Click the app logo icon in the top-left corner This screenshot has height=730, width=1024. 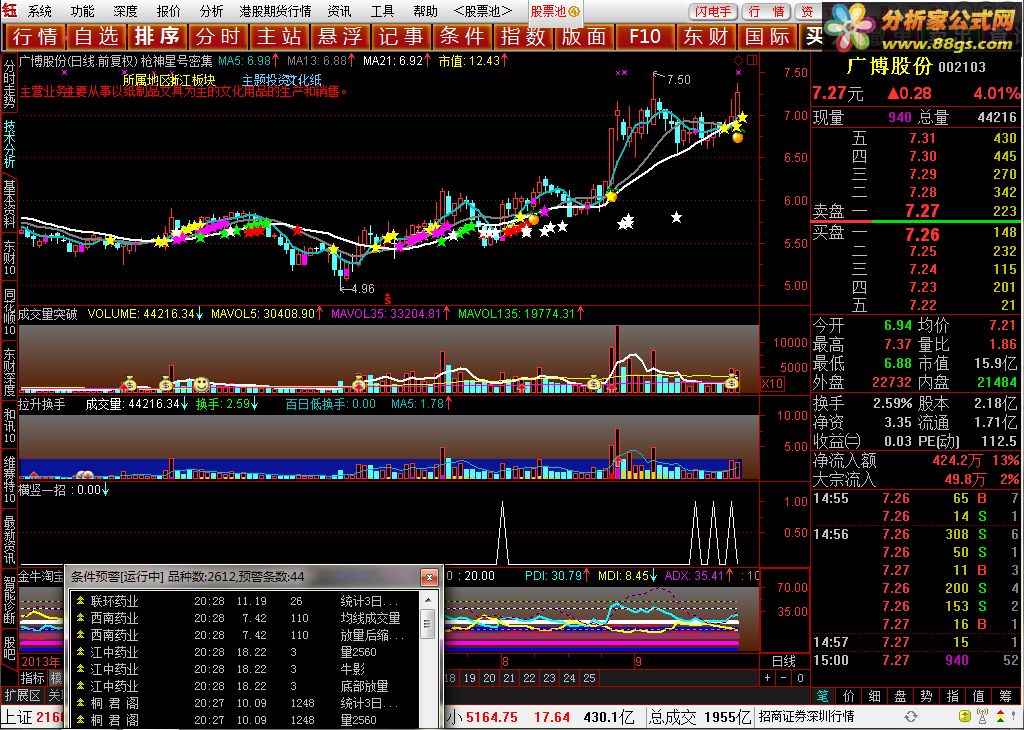[x=9, y=11]
